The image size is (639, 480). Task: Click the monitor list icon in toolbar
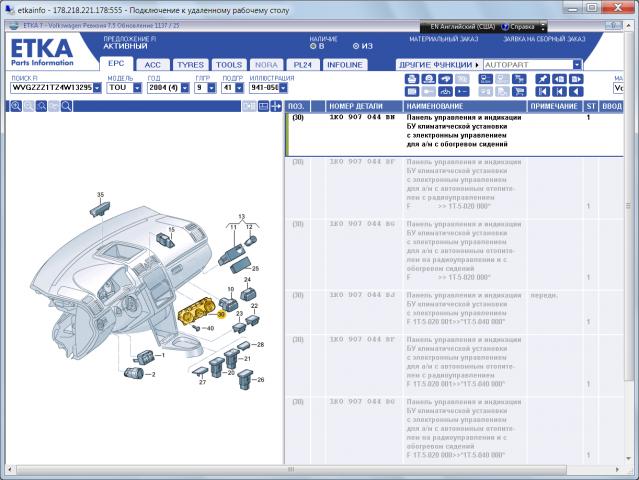pos(486,79)
